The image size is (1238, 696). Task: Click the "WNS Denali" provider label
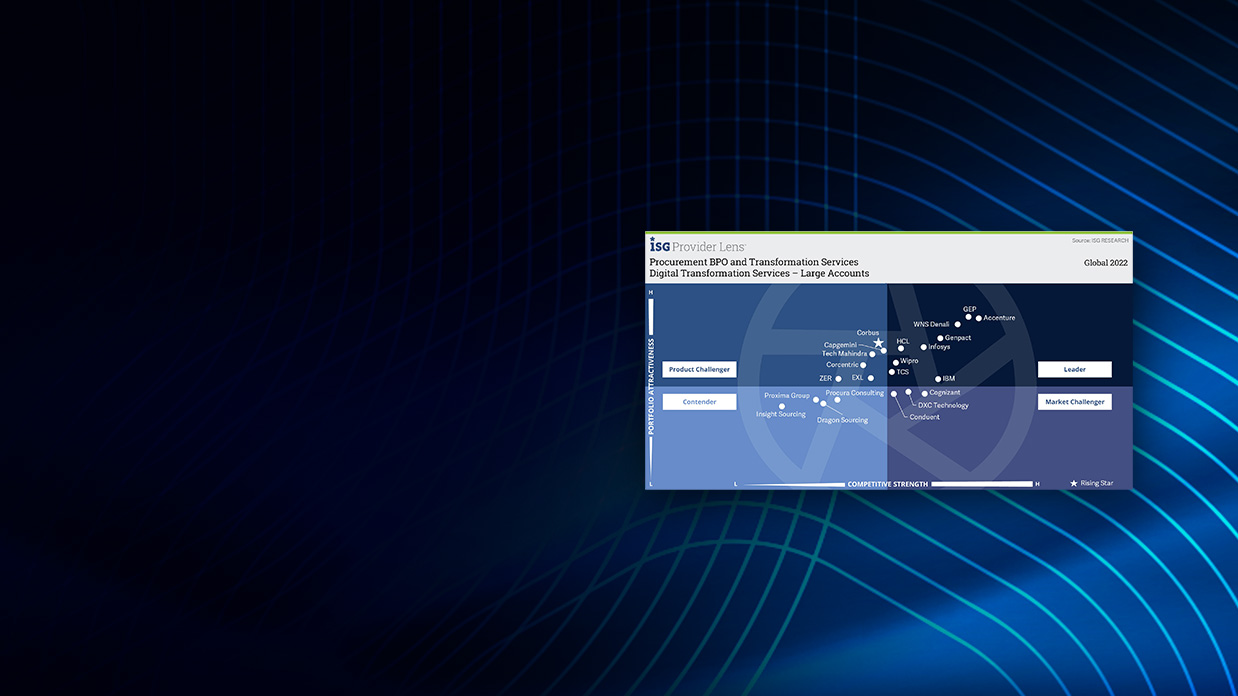coord(932,324)
